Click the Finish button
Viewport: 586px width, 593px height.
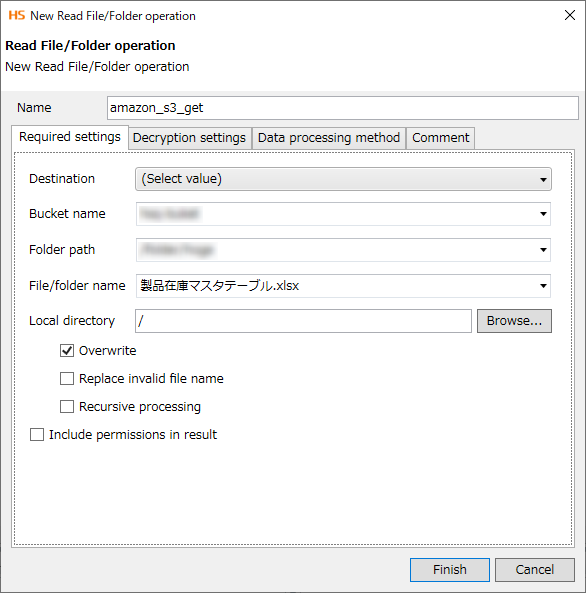[450, 570]
